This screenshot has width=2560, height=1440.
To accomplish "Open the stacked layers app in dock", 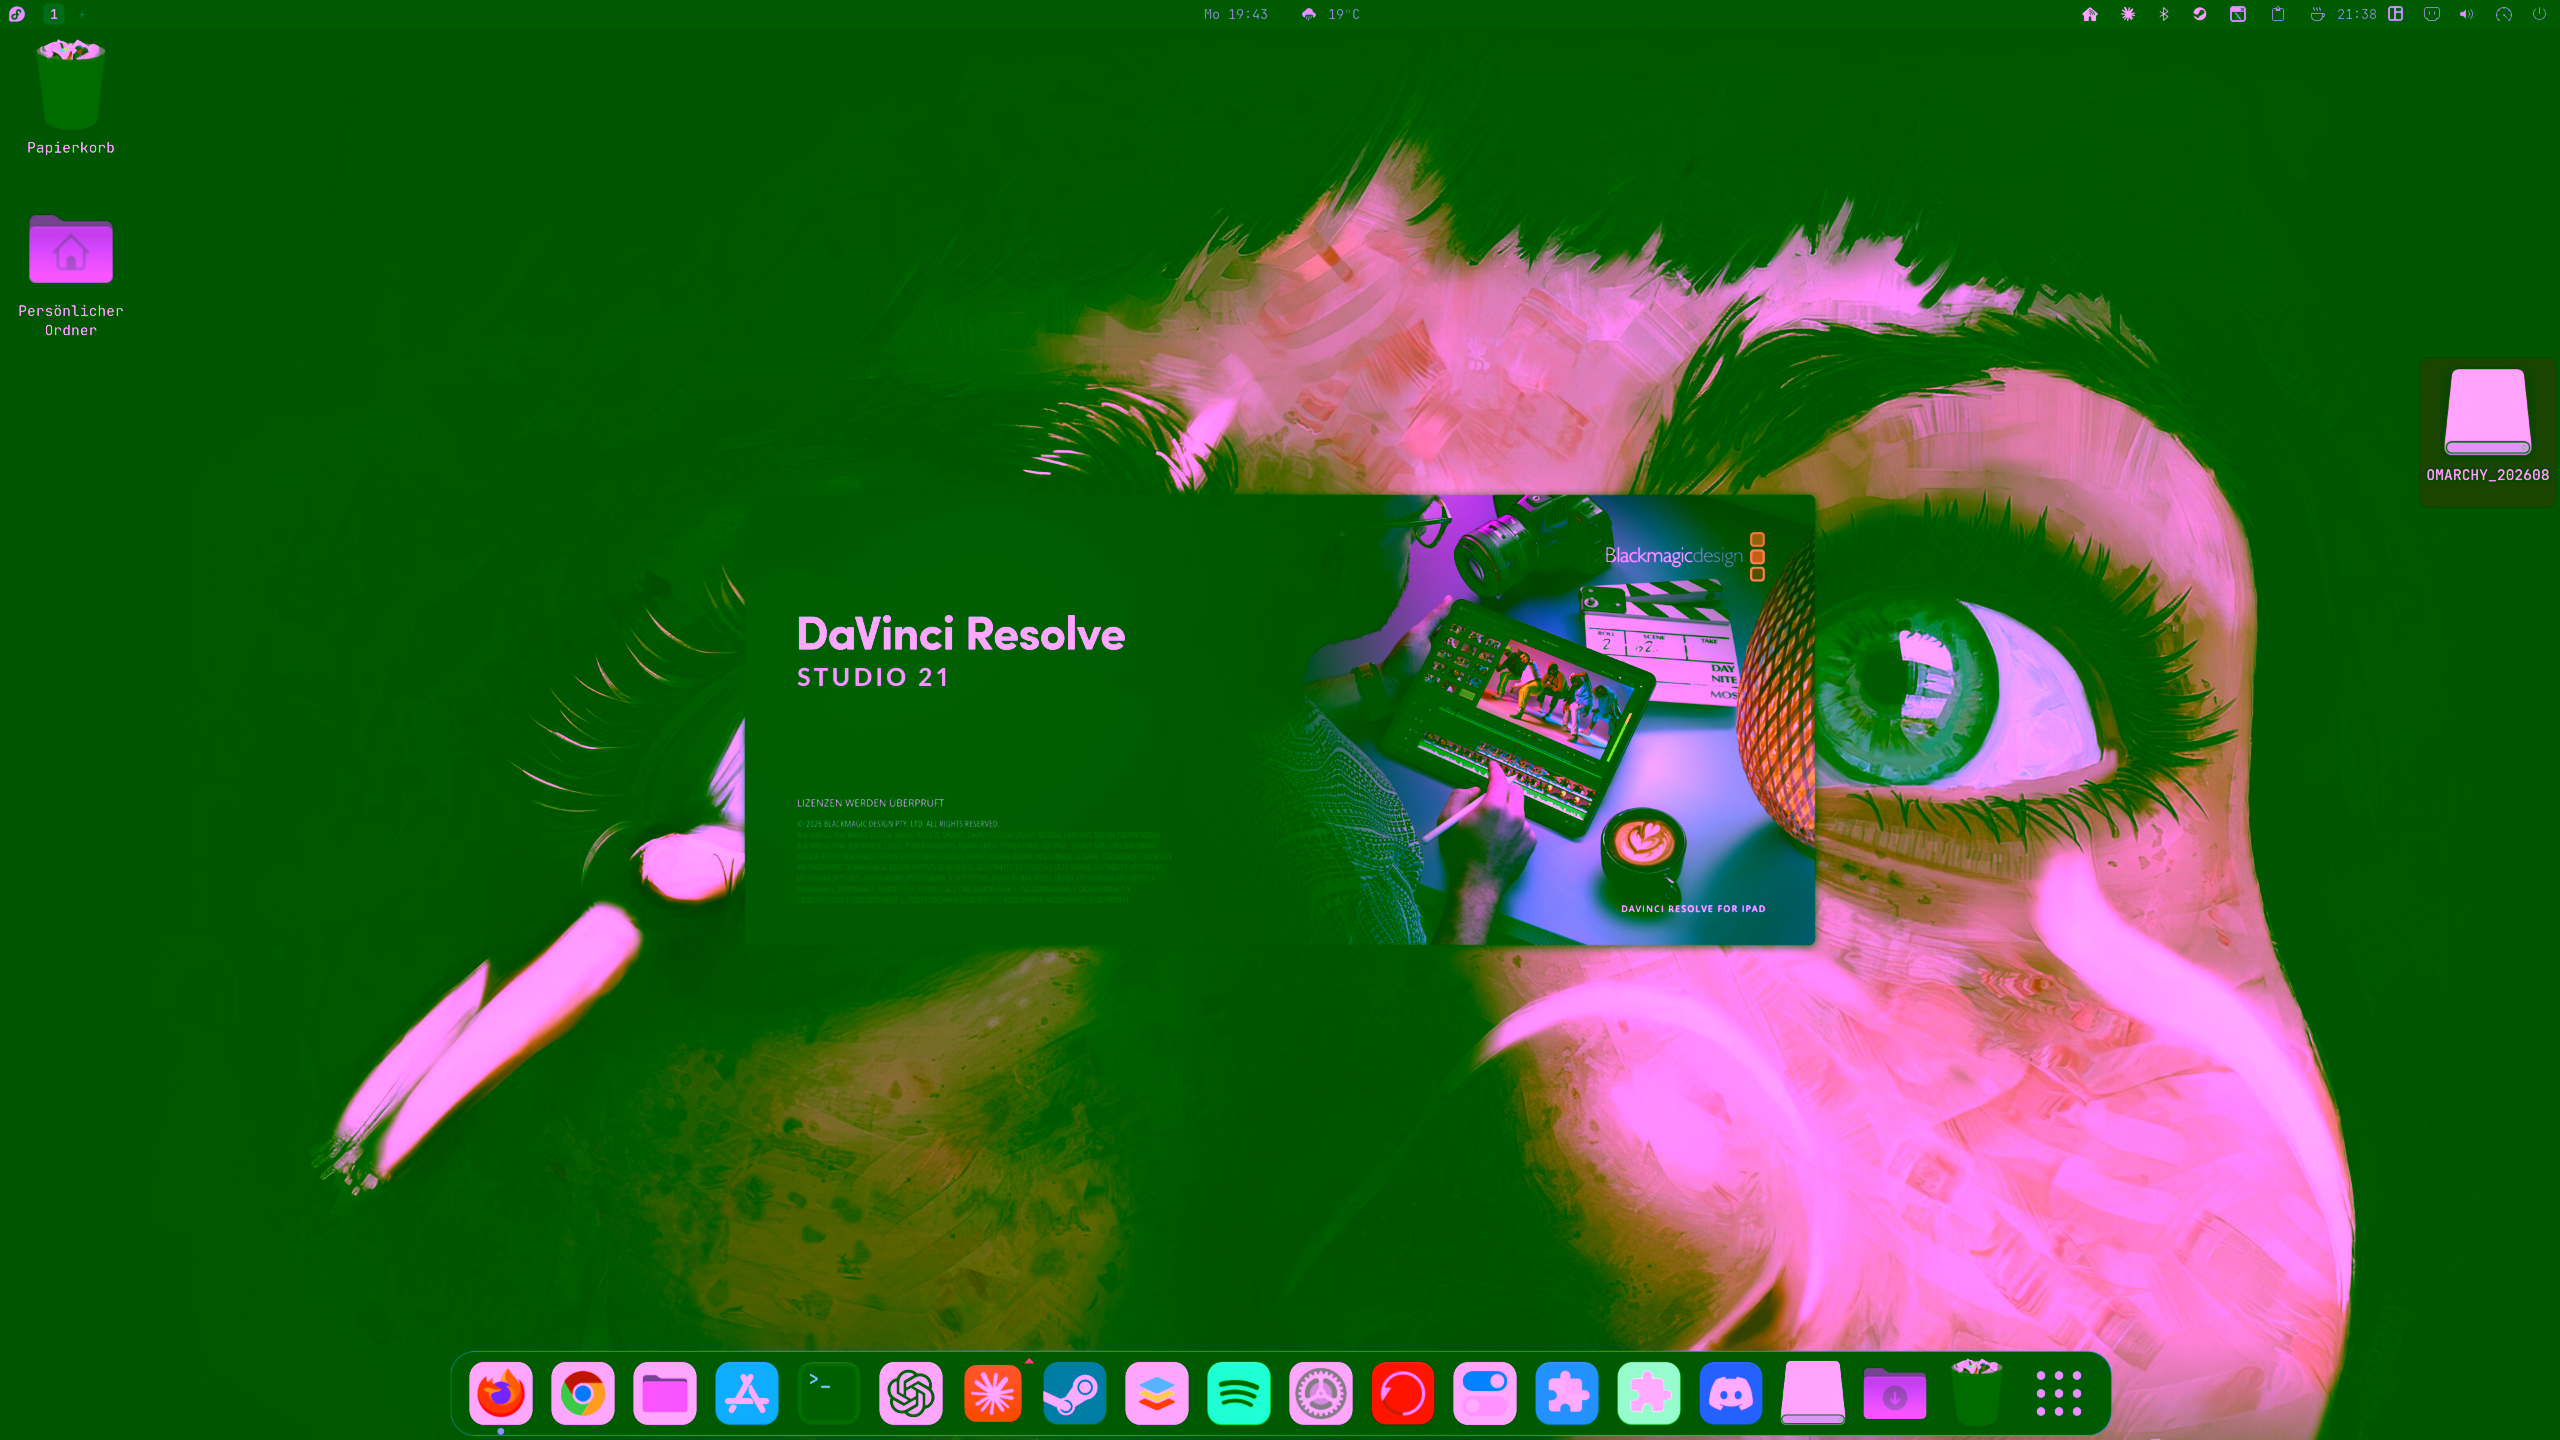I will click(x=1157, y=1393).
